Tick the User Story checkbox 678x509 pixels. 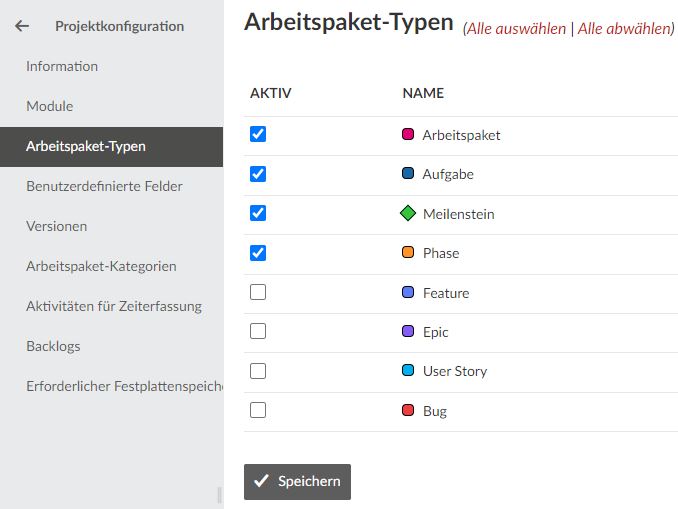coord(258,371)
